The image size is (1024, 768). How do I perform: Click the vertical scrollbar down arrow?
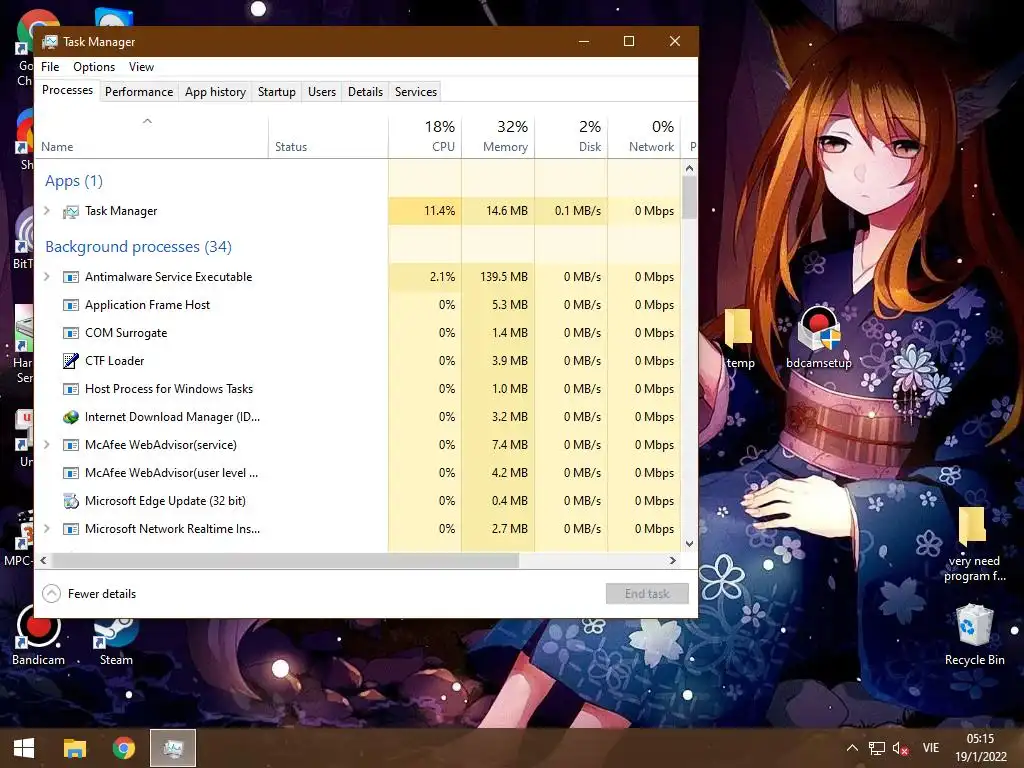pyautogui.click(x=689, y=544)
